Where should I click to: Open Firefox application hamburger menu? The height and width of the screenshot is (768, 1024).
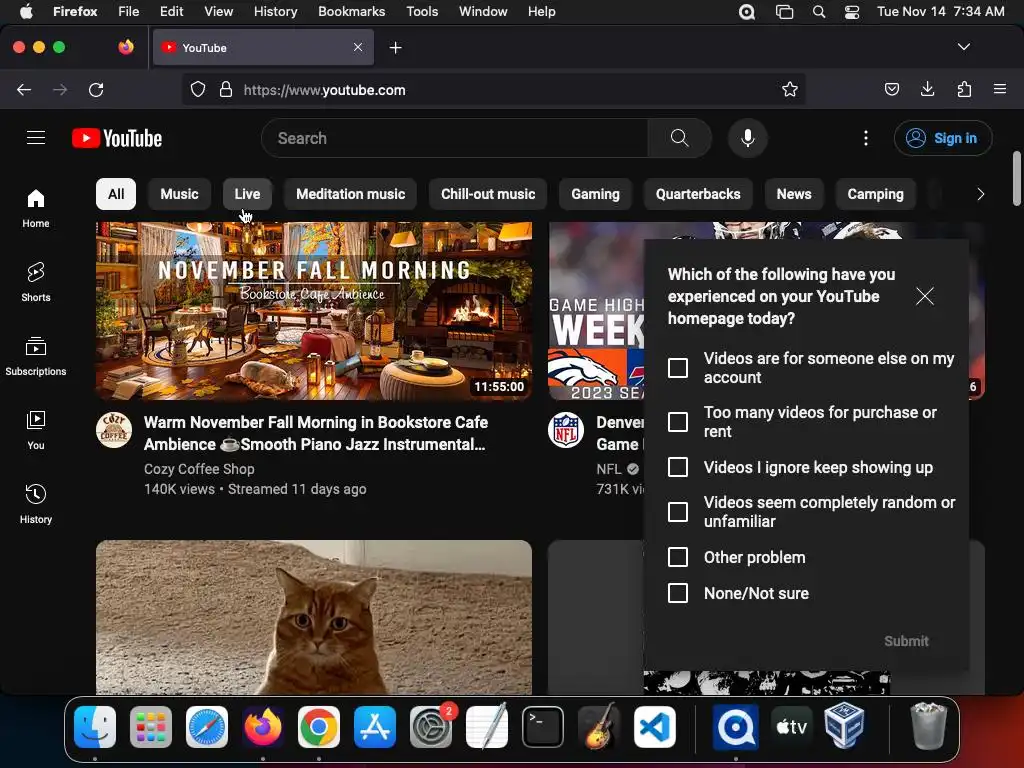(x=1000, y=89)
